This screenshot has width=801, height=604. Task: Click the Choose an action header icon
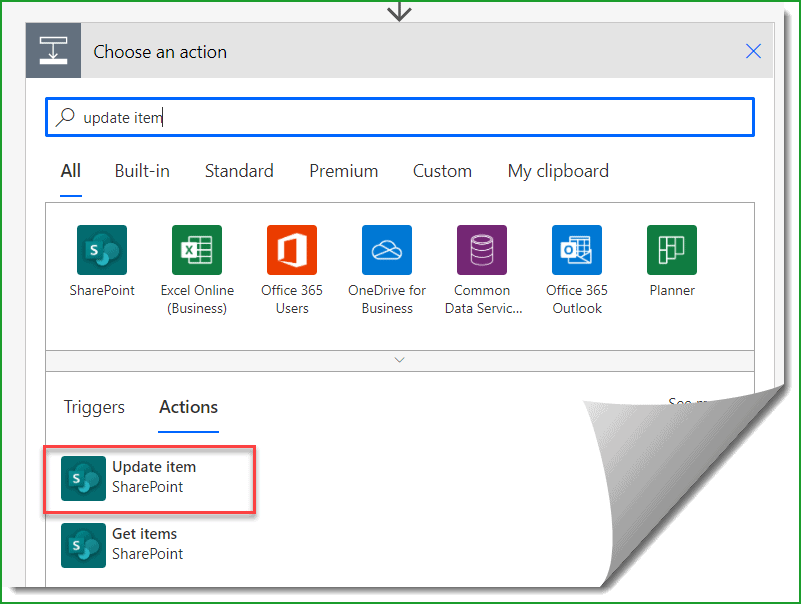tap(53, 51)
